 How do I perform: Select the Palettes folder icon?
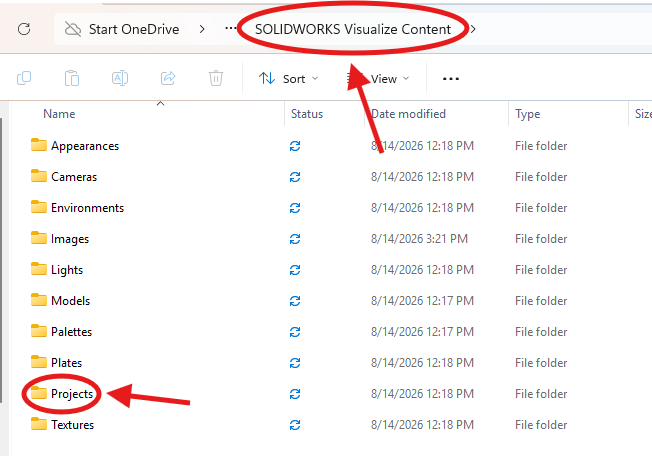pyautogui.click(x=39, y=331)
